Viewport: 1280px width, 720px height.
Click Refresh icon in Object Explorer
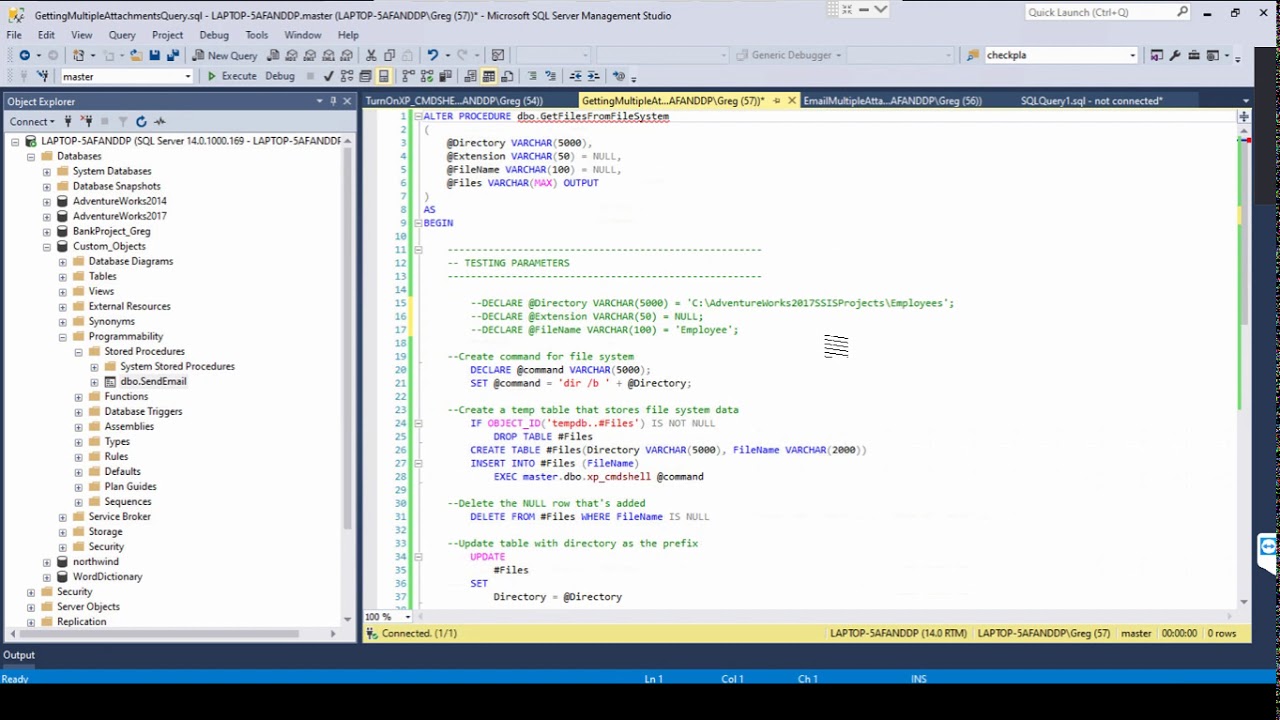(141, 121)
